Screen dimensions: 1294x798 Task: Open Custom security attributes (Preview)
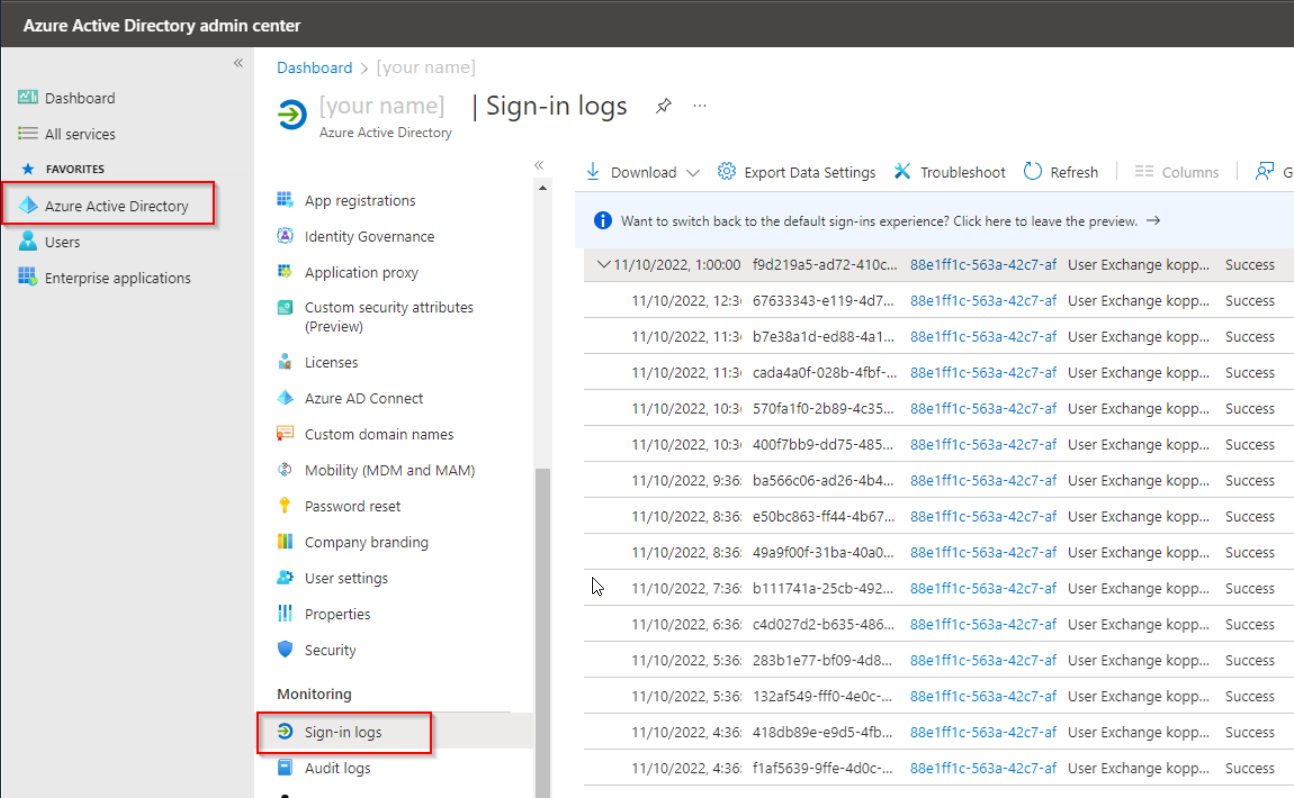click(x=389, y=317)
